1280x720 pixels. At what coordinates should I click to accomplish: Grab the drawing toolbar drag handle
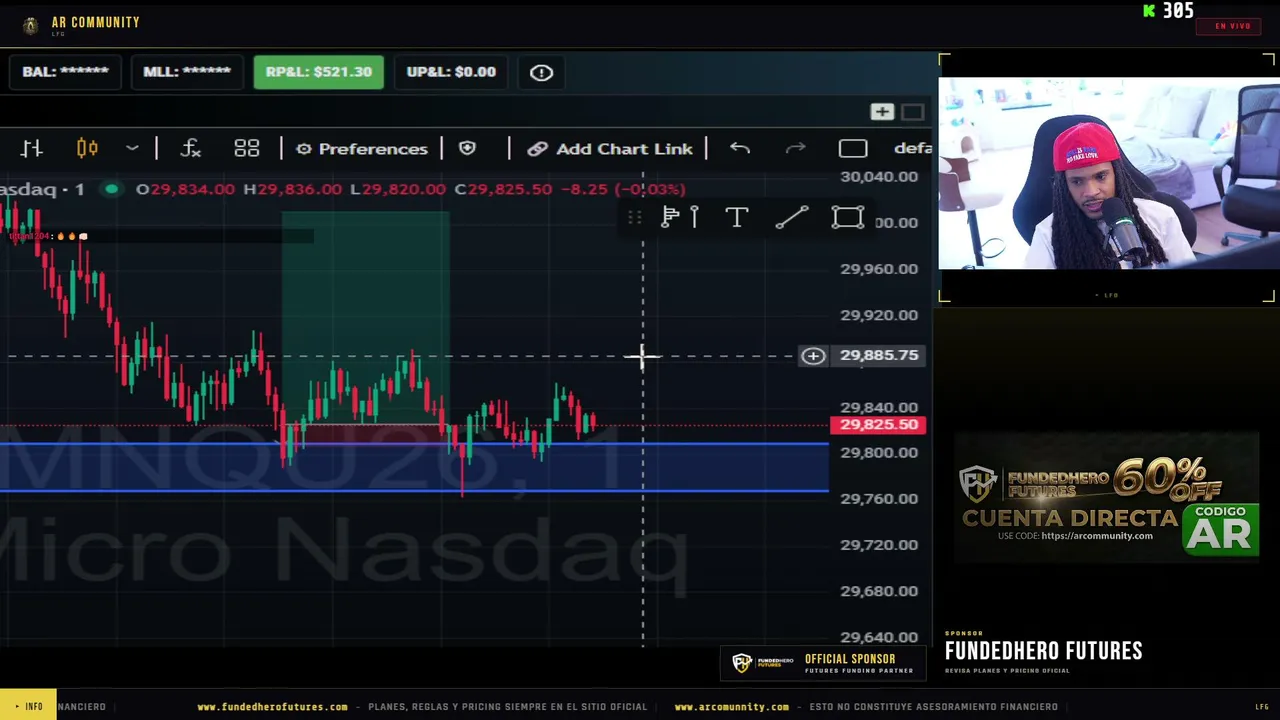click(x=635, y=218)
